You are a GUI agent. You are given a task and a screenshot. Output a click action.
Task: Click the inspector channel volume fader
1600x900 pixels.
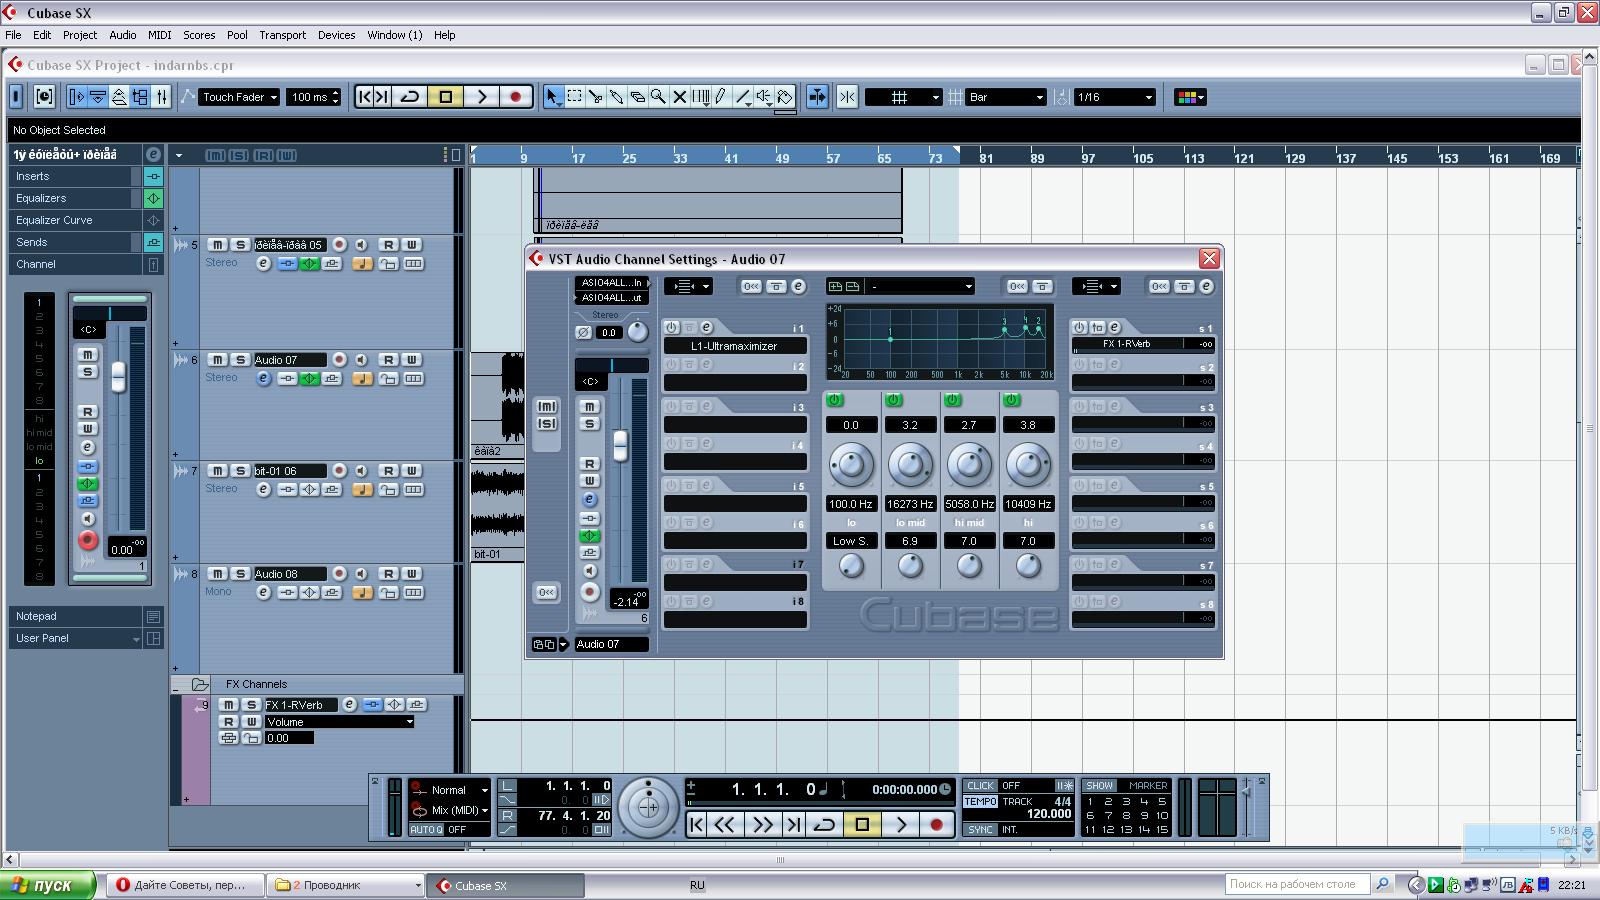pyautogui.click(x=119, y=376)
